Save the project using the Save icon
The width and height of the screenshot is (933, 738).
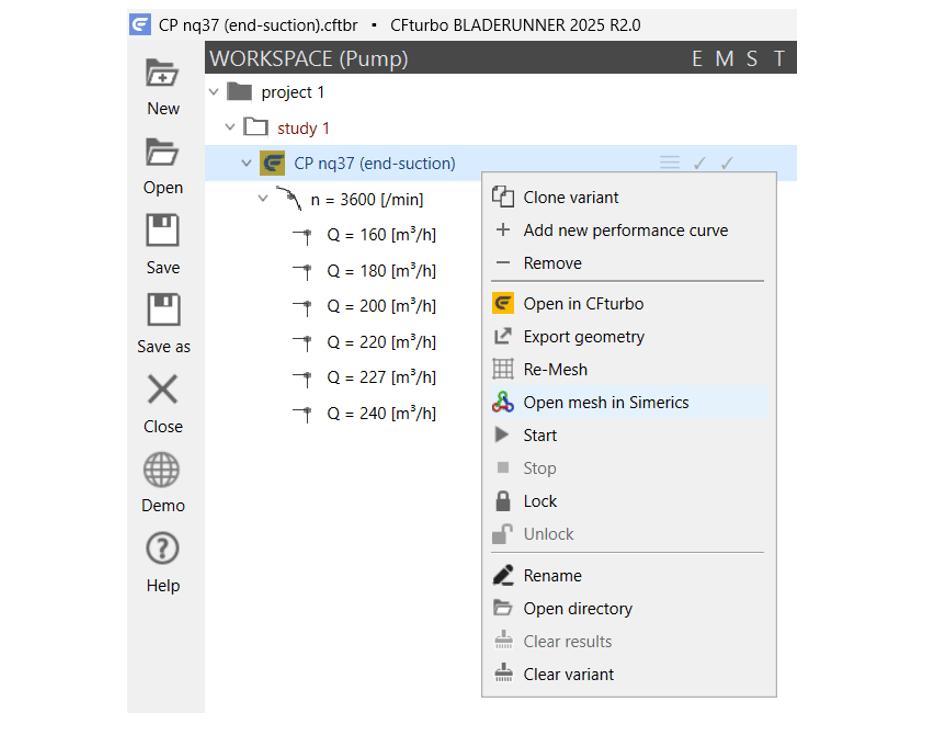click(x=162, y=230)
